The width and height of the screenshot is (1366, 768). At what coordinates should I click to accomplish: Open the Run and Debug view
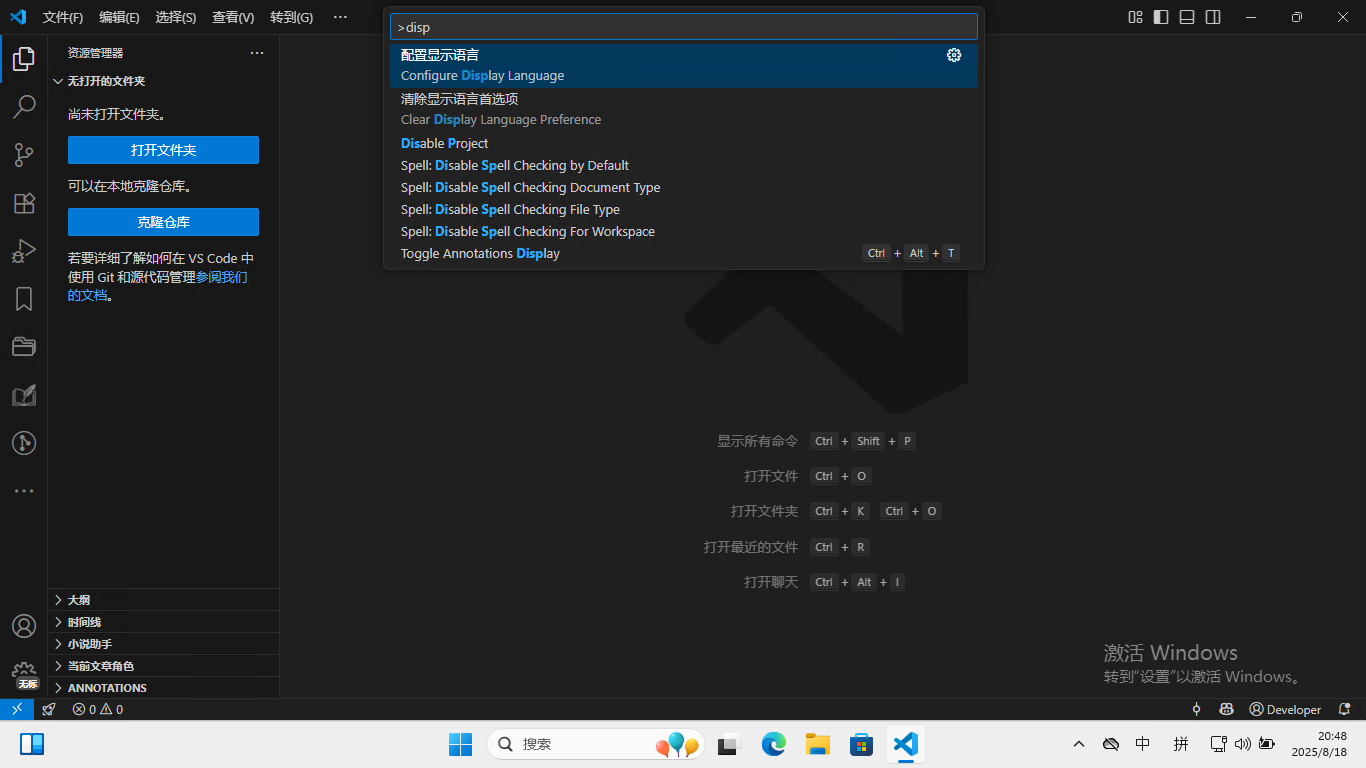click(24, 251)
